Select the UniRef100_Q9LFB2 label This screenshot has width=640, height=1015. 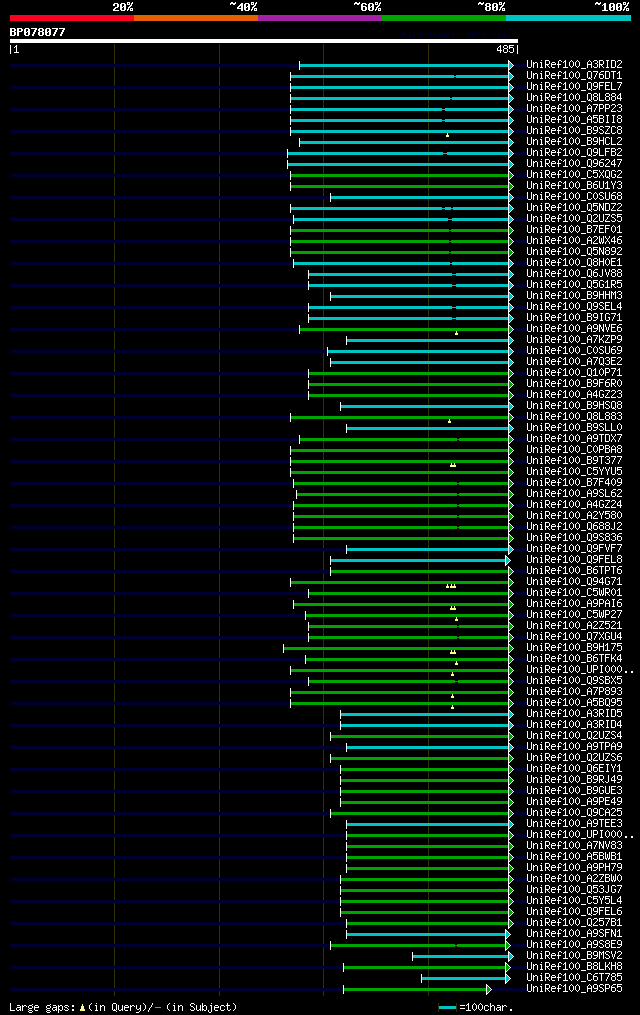[575, 153]
